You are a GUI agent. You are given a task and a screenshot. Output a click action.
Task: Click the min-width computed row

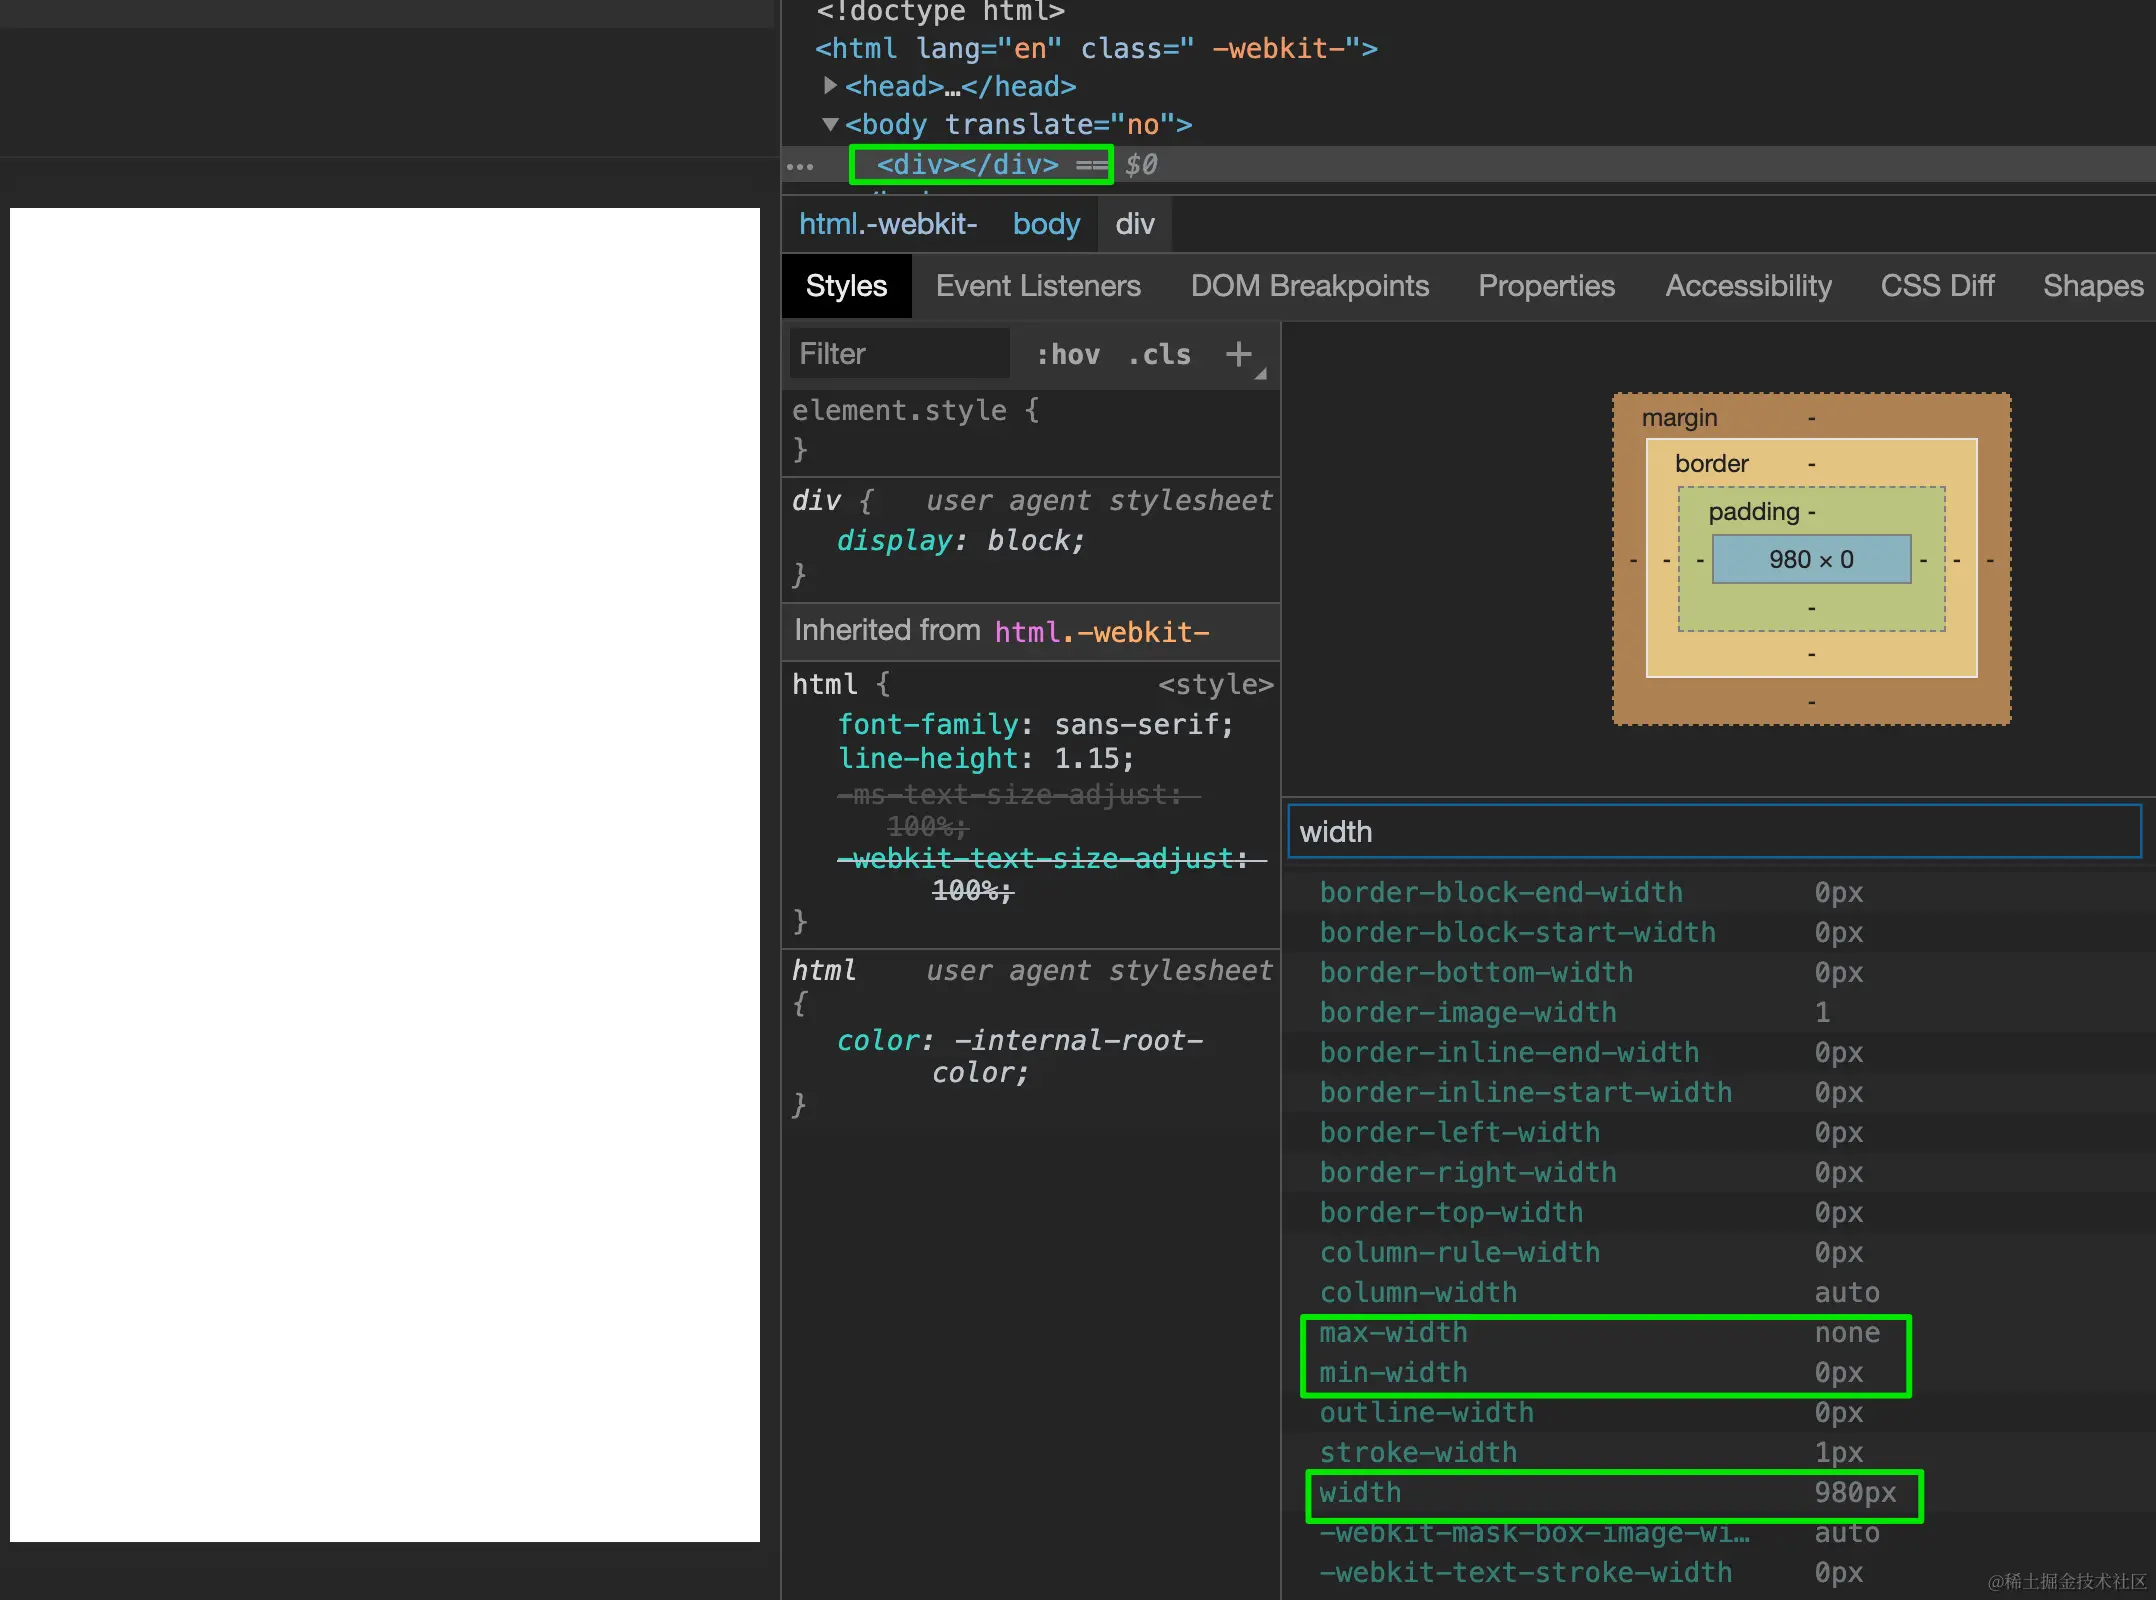[1718, 1372]
